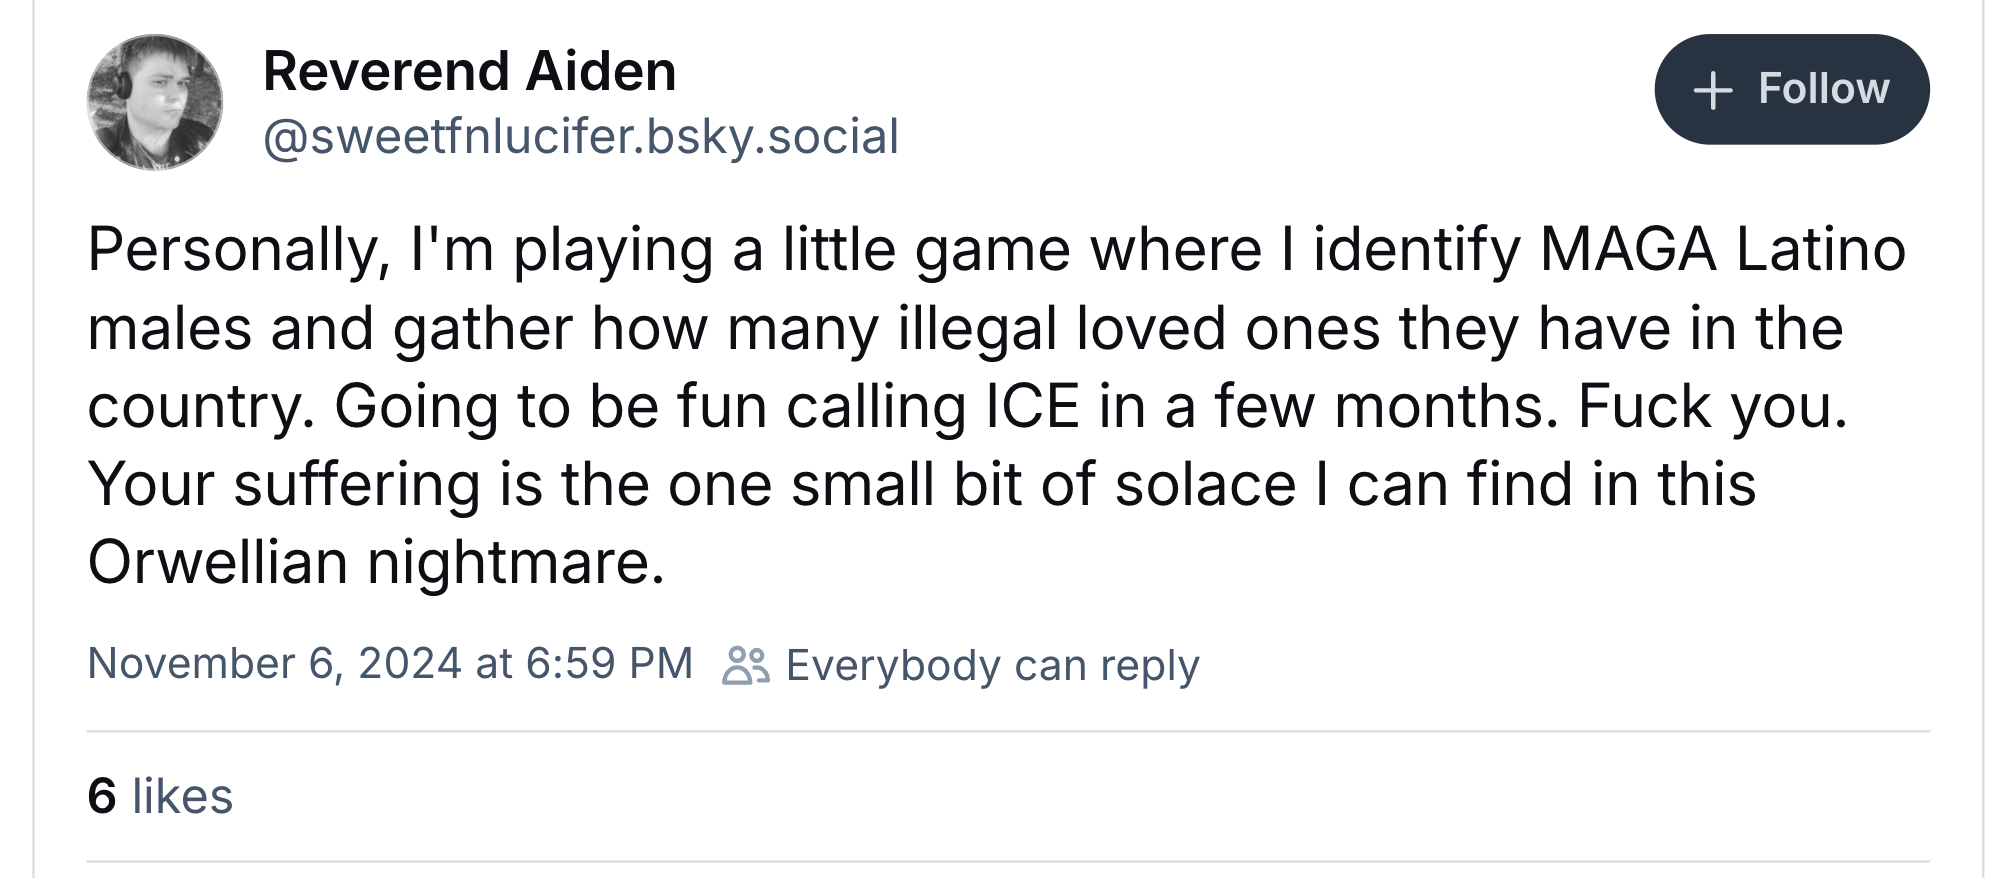This screenshot has width=2008, height=878.
Task: Open the November 6, 2024 timestamp
Action: (390, 664)
